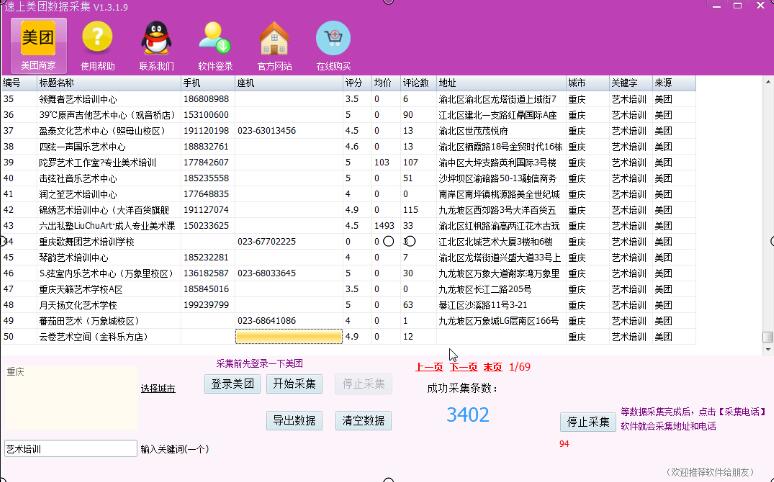Sort by 城市 column header

(587, 83)
